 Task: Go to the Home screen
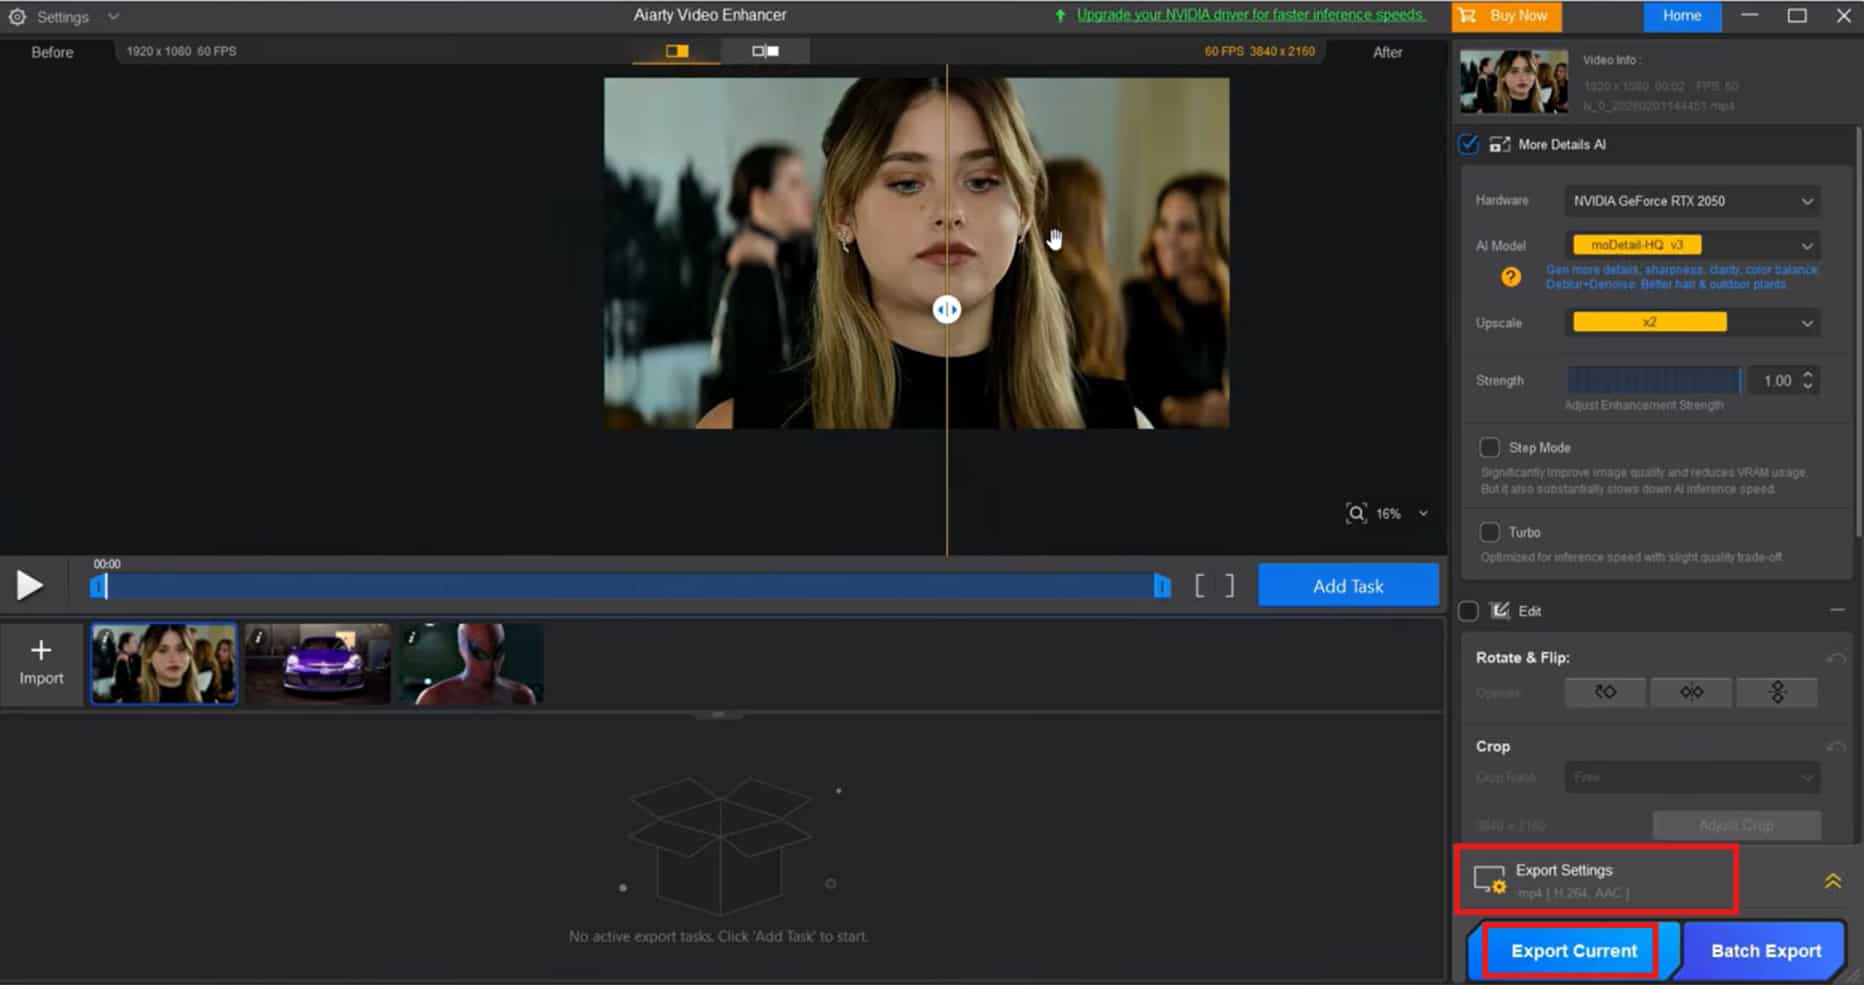(x=1681, y=16)
